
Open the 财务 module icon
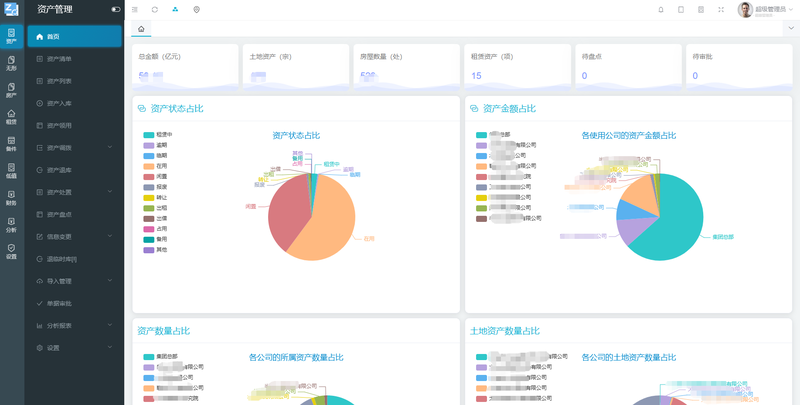click(x=11, y=198)
